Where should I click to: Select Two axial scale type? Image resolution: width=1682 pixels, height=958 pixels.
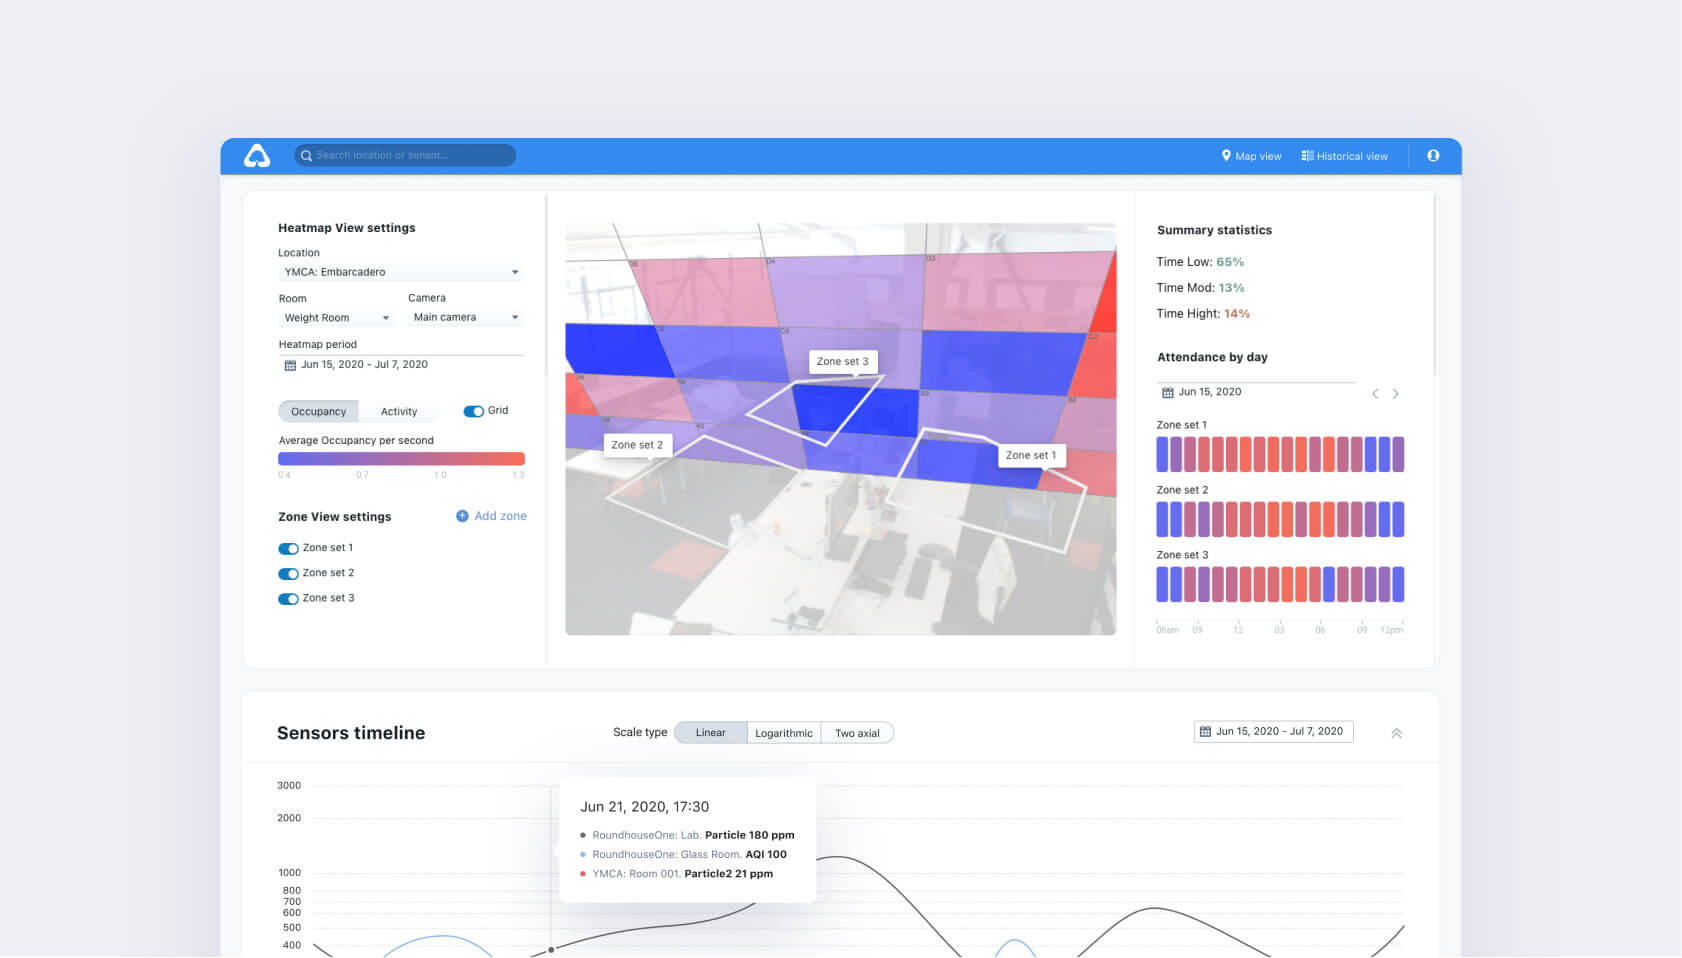(857, 733)
